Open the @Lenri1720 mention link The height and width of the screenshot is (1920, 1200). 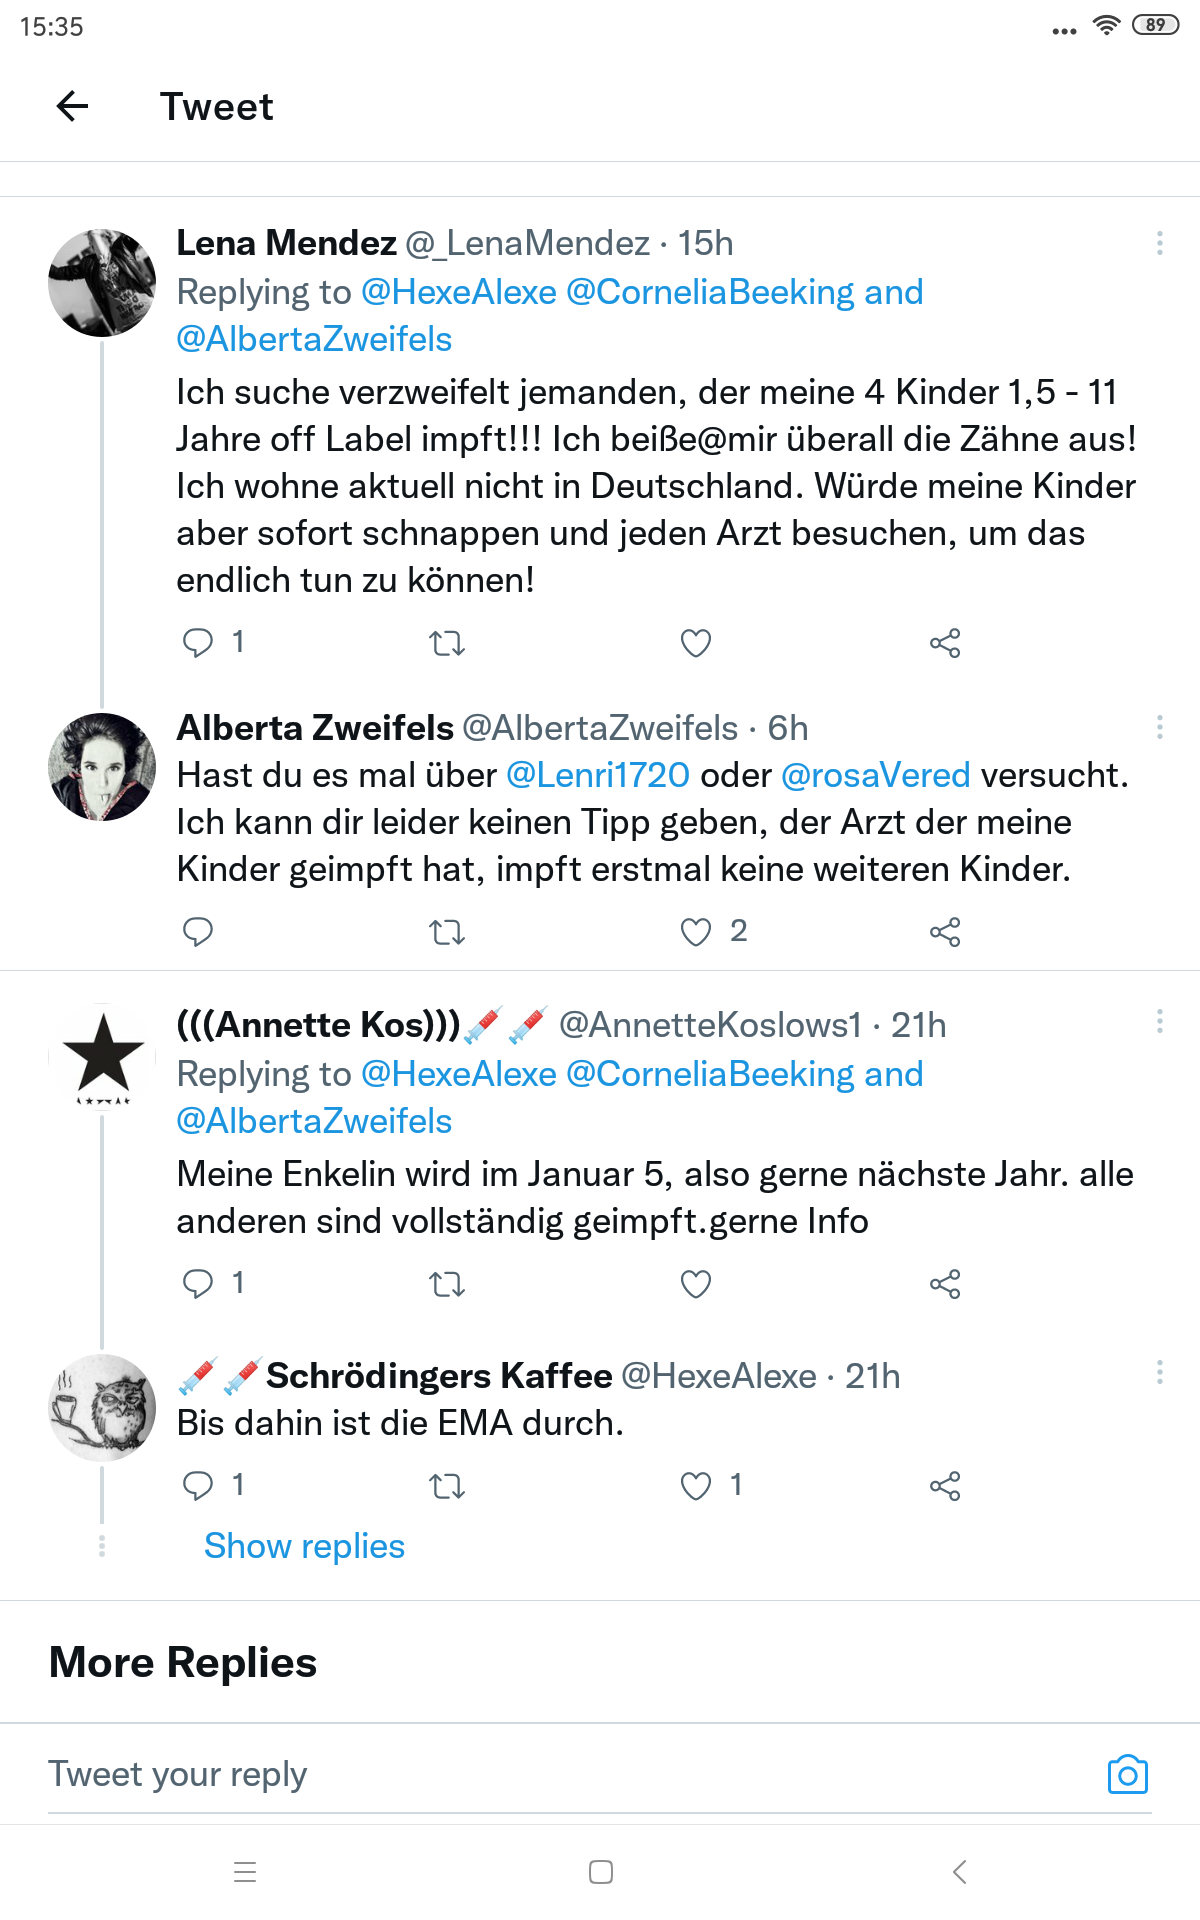pyautogui.click(x=598, y=775)
